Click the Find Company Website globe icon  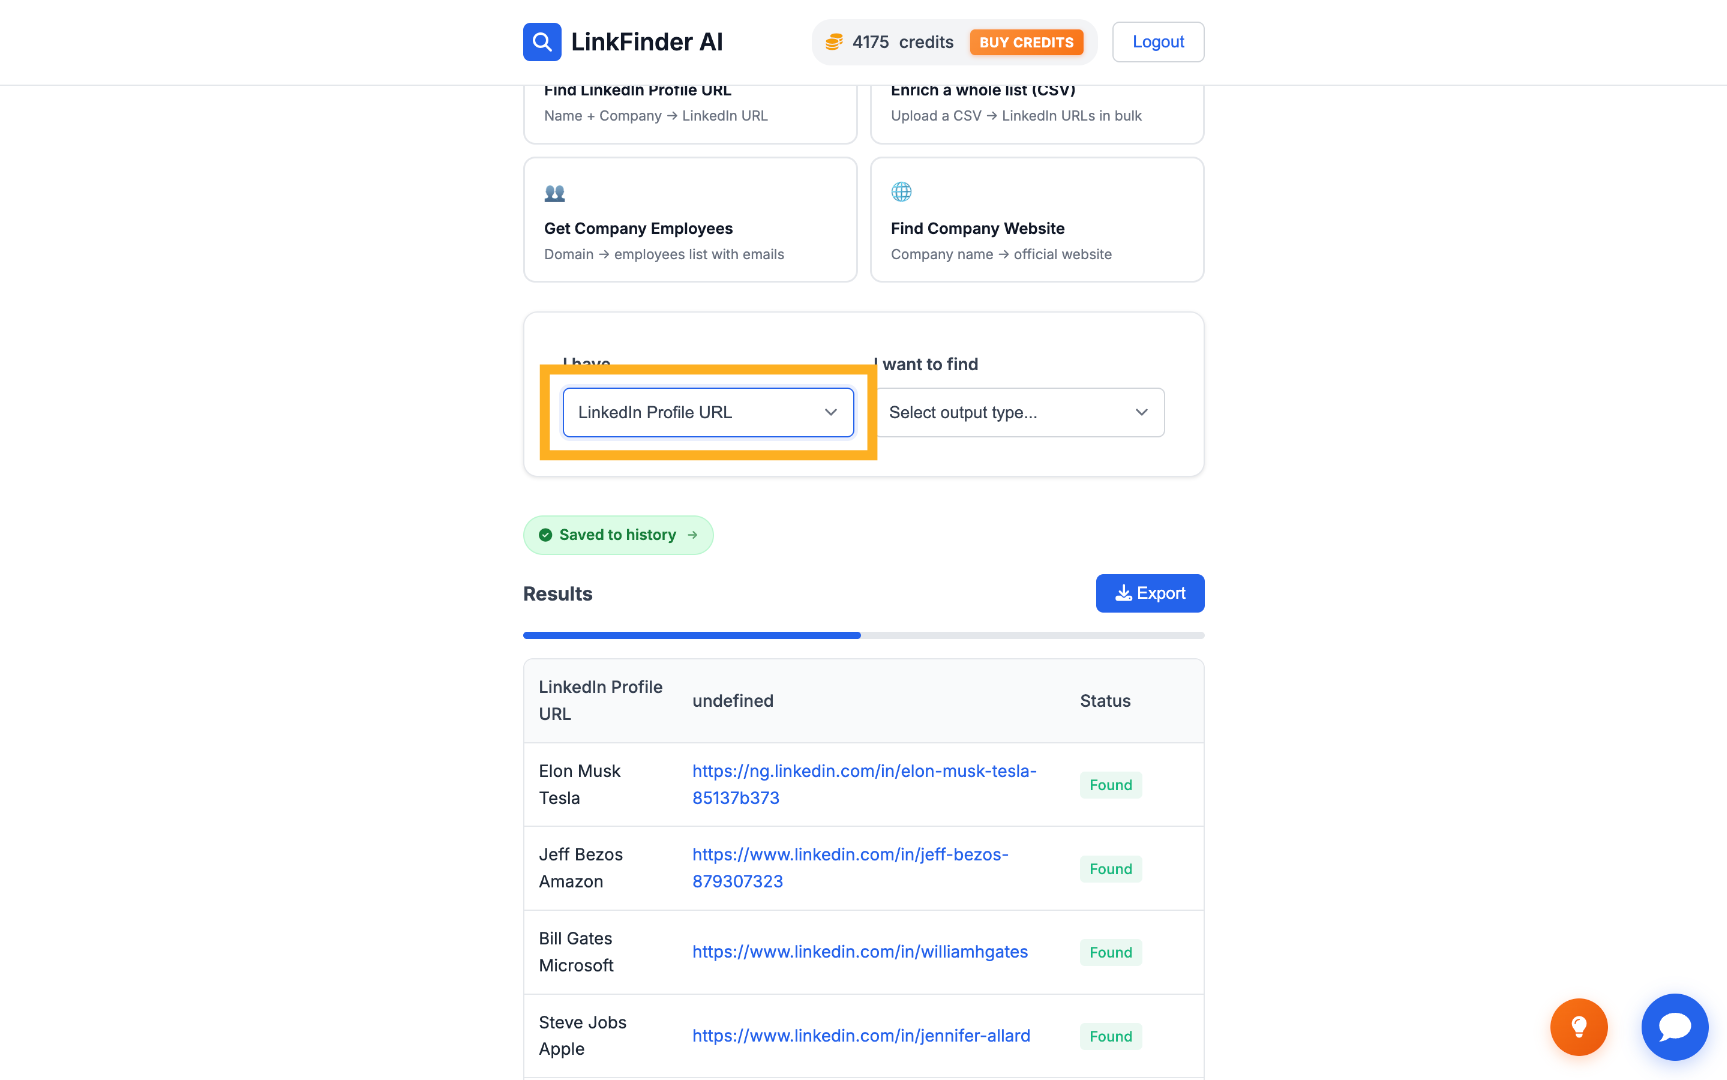902,192
